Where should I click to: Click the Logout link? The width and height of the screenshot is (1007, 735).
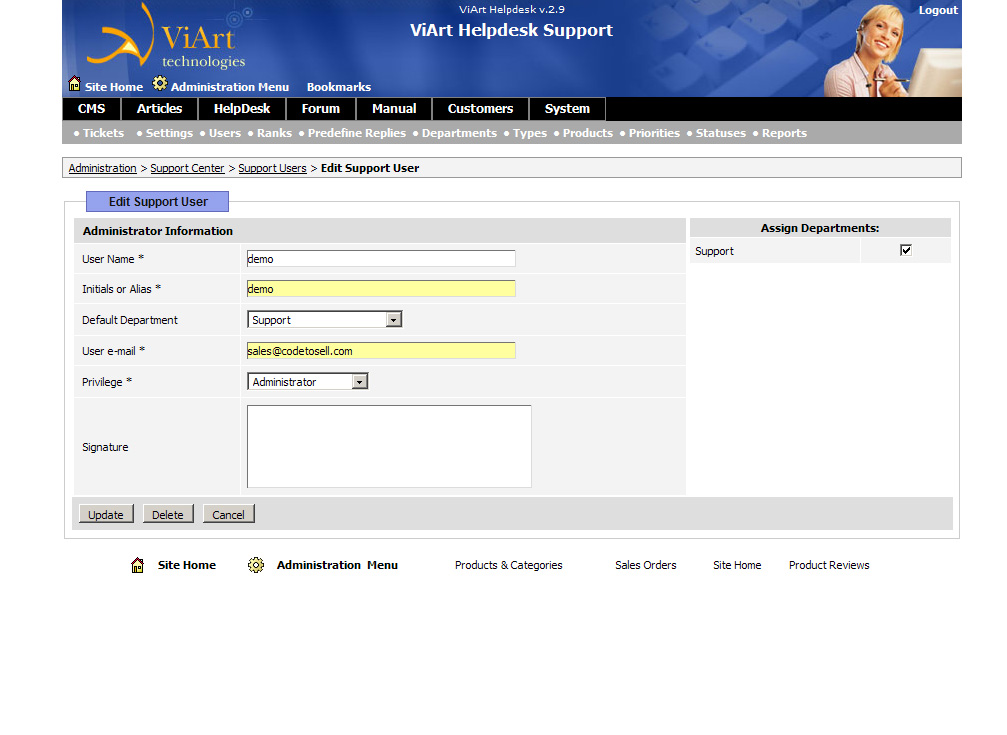[x=938, y=10]
